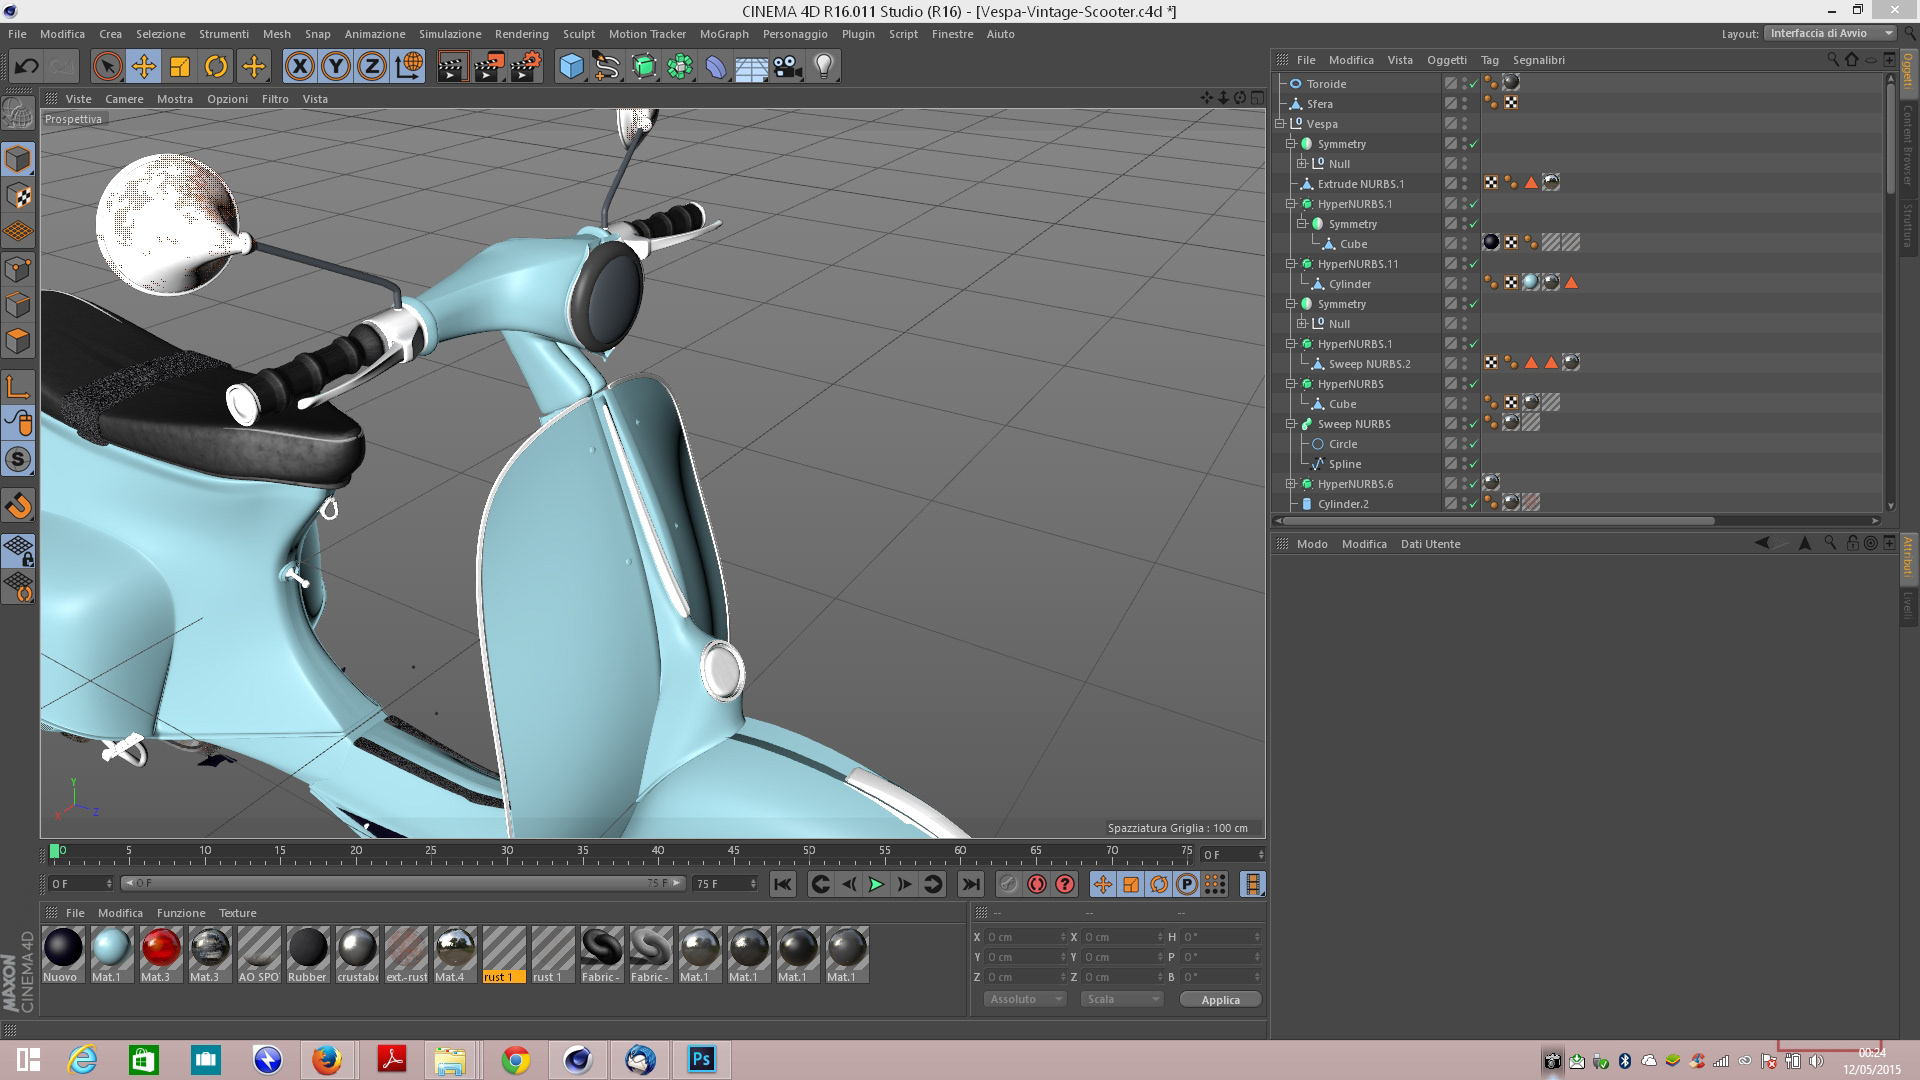Select the highlighted rust 1 material
This screenshot has height=1080, width=1920.
pos(503,955)
